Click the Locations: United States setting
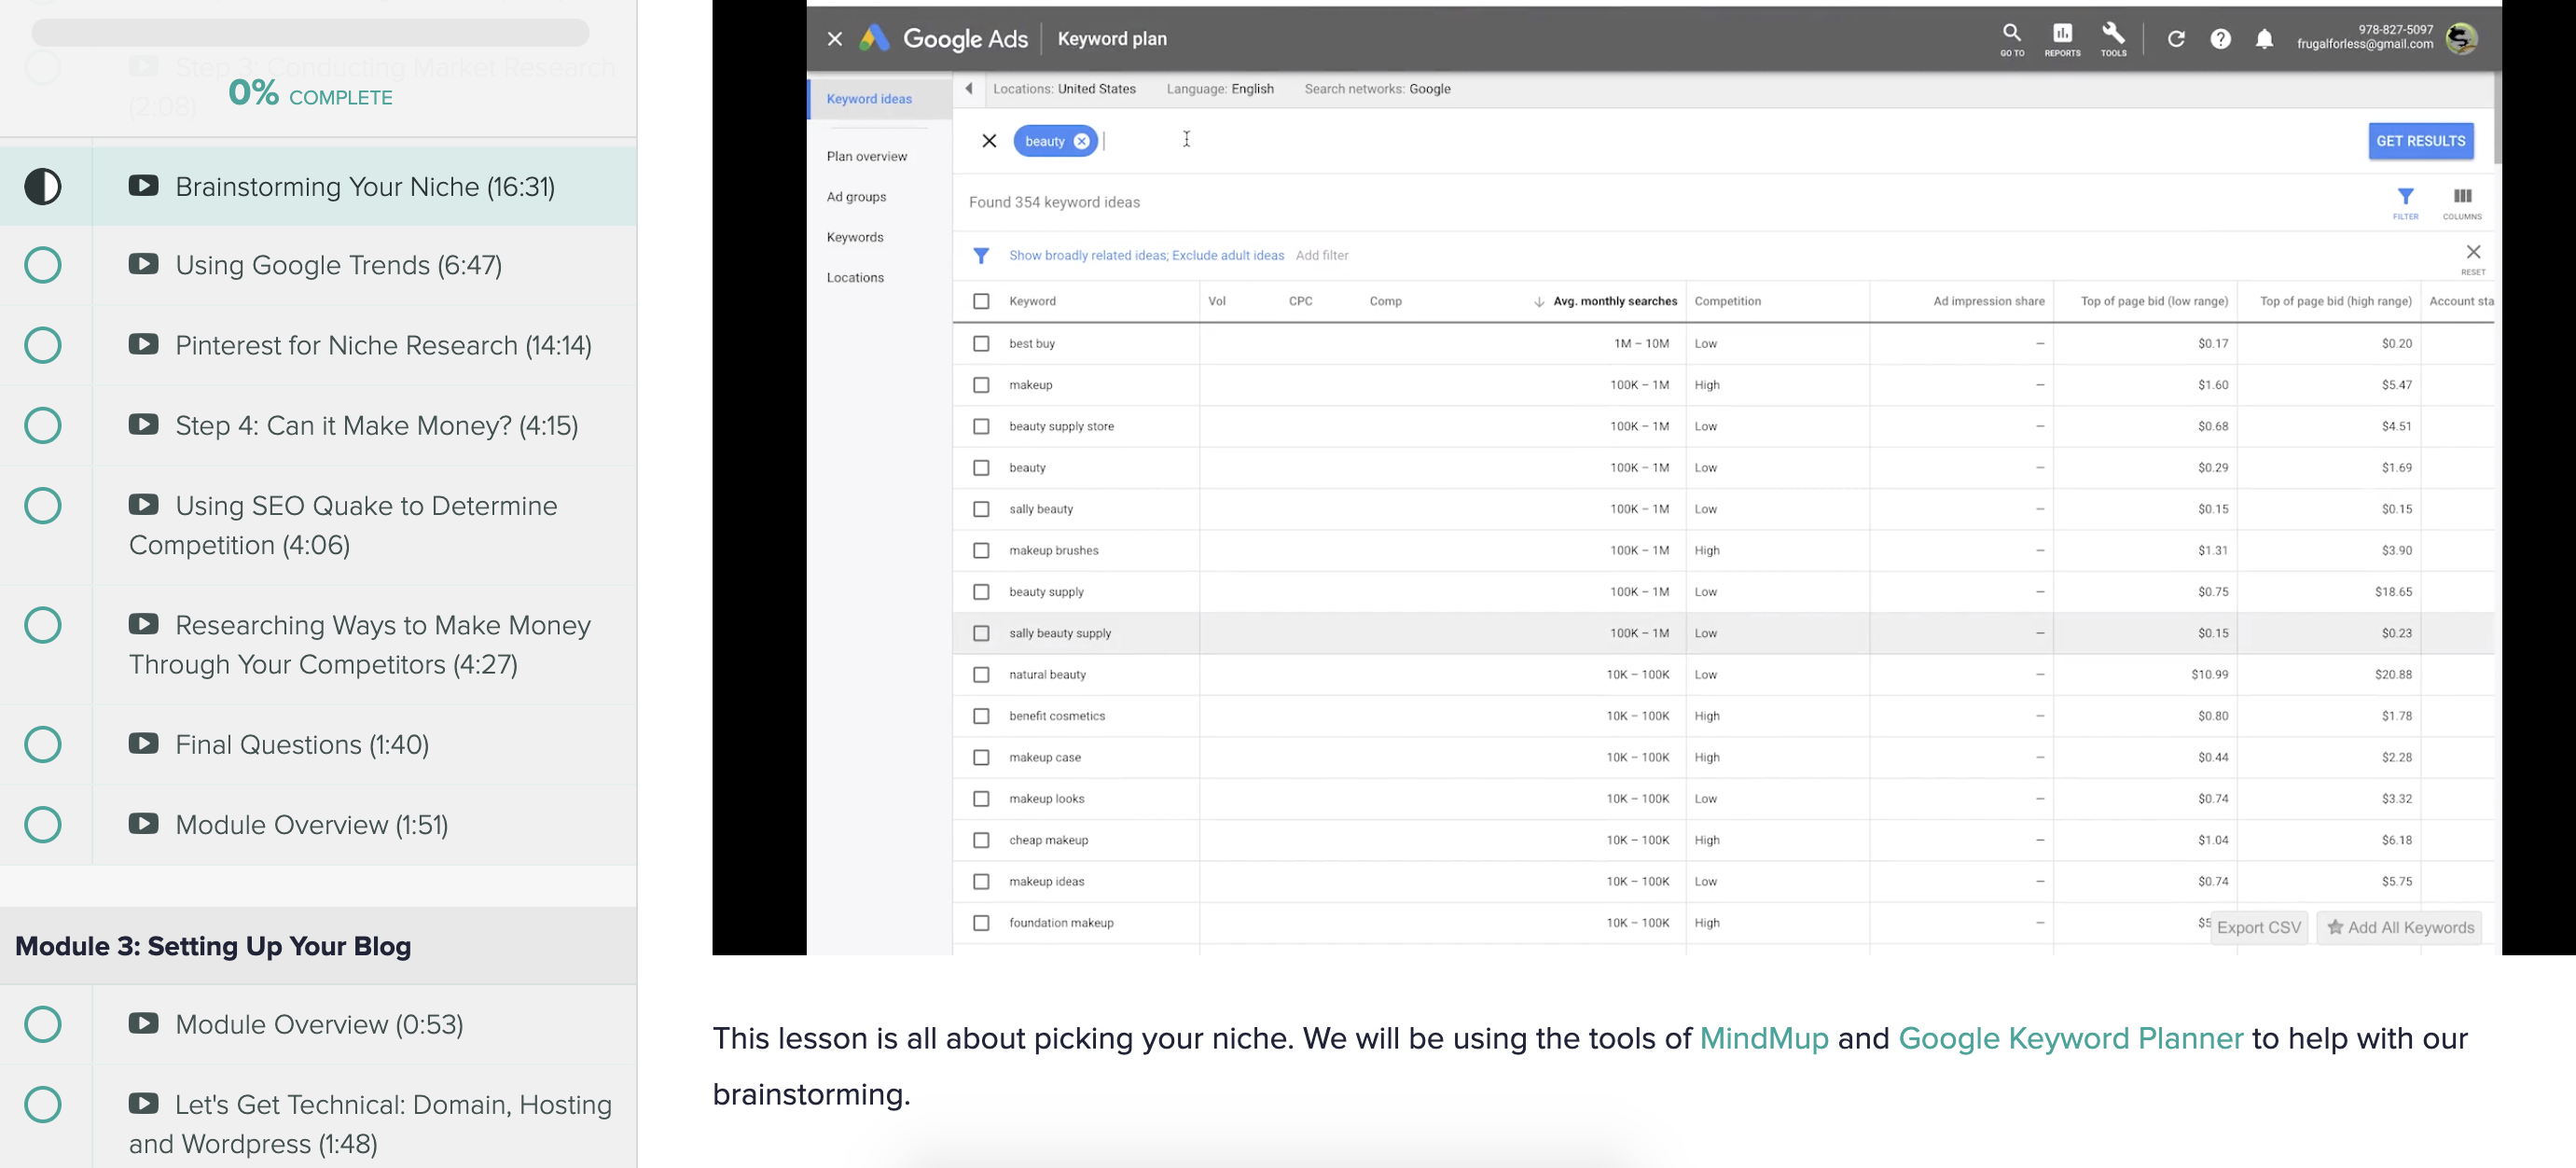2576x1168 pixels. pos(1064,89)
